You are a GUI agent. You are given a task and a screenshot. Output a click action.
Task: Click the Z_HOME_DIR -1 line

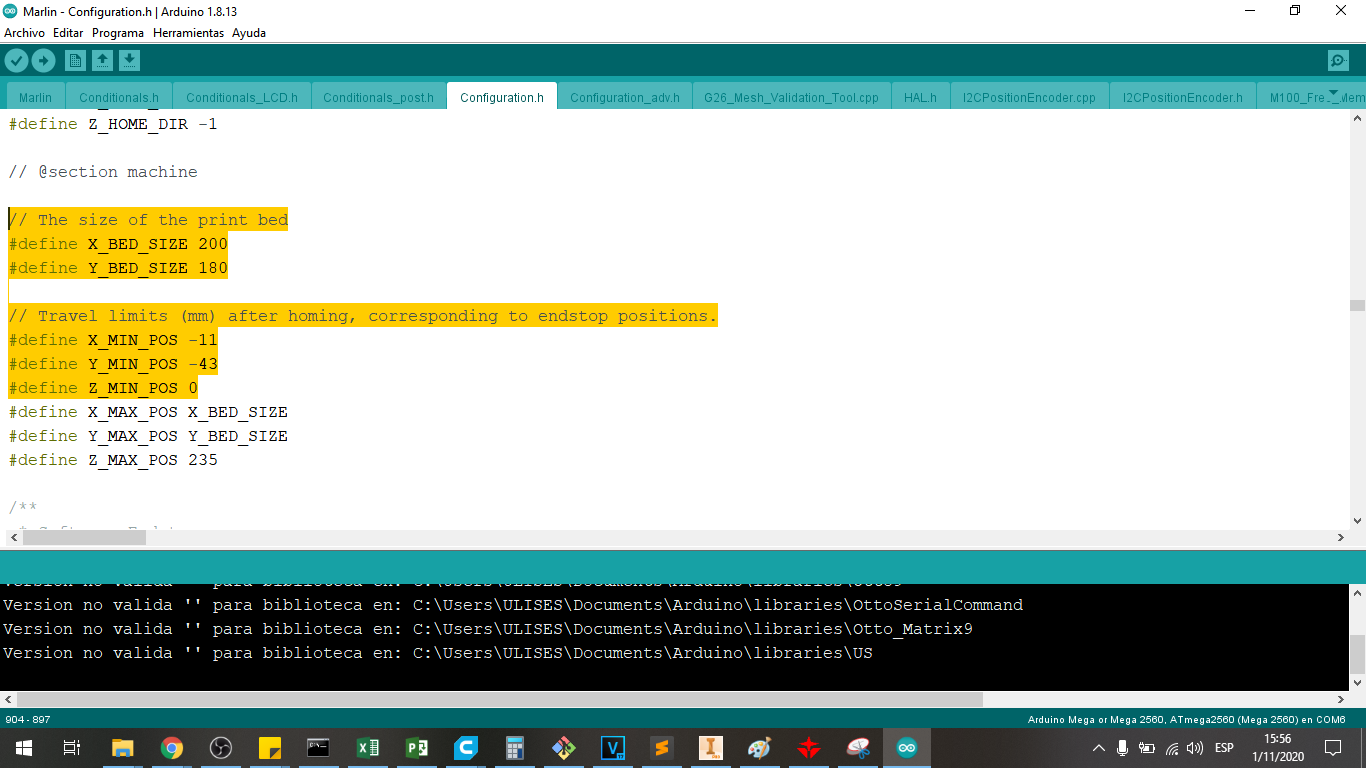(x=113, y=124)
